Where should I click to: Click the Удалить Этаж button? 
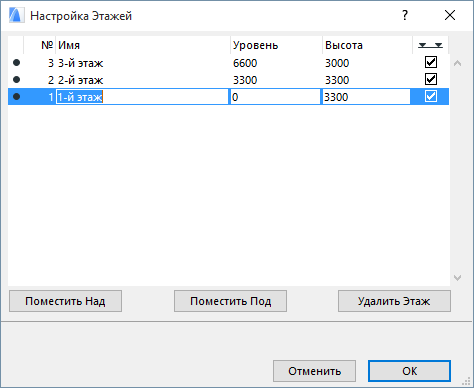(394, 301)
